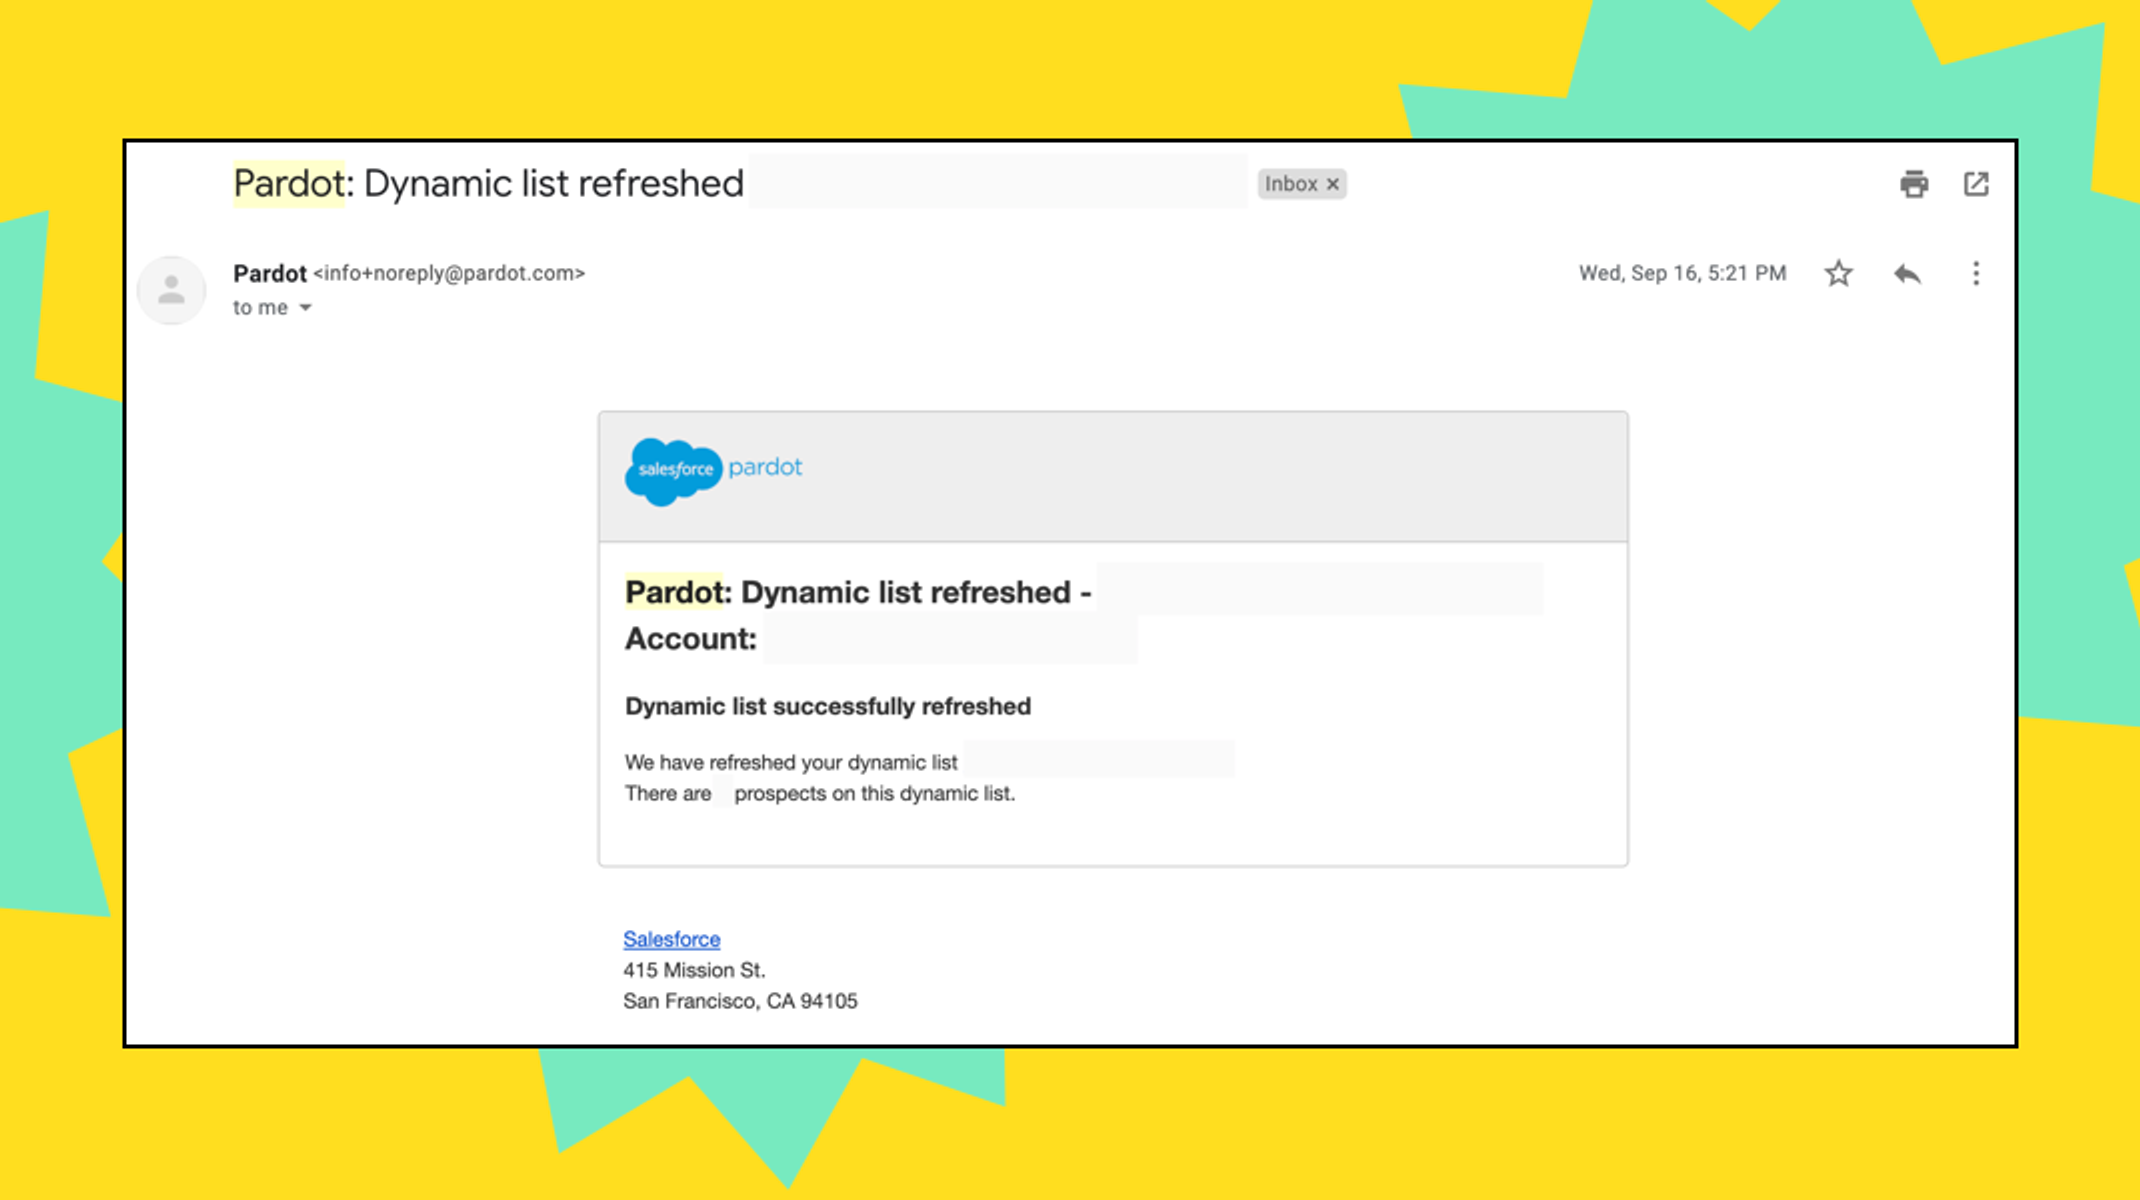Click the Salesforce cloud logo
2140x1200 pixels.
(673, 470)
